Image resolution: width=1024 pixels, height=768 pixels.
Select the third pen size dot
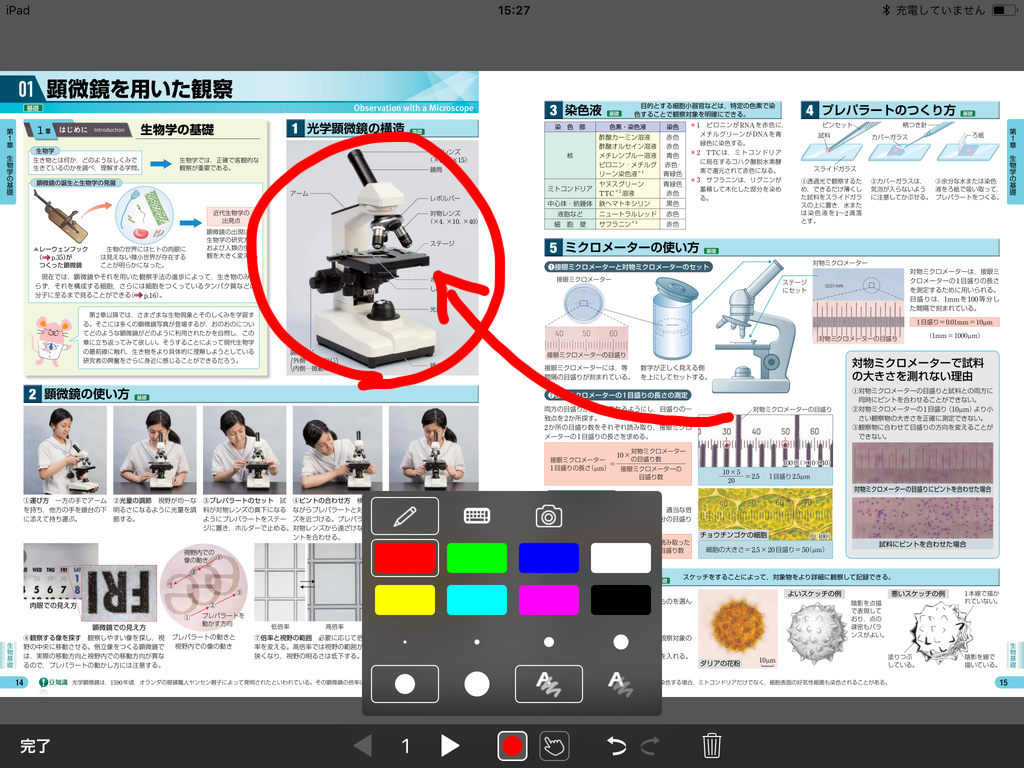pyautogui.click(x=549, y=642)
